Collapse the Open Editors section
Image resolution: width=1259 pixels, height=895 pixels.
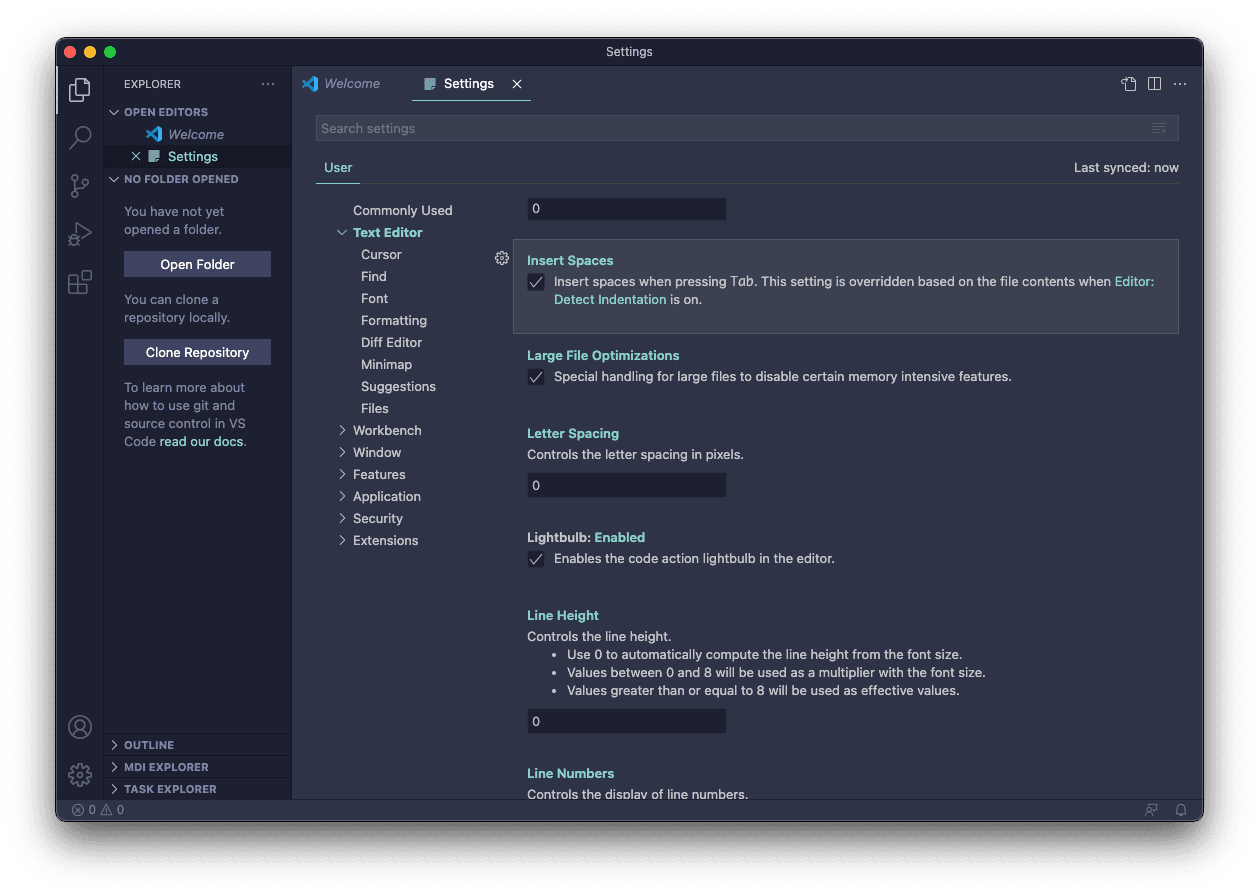(x=197, y=112)
